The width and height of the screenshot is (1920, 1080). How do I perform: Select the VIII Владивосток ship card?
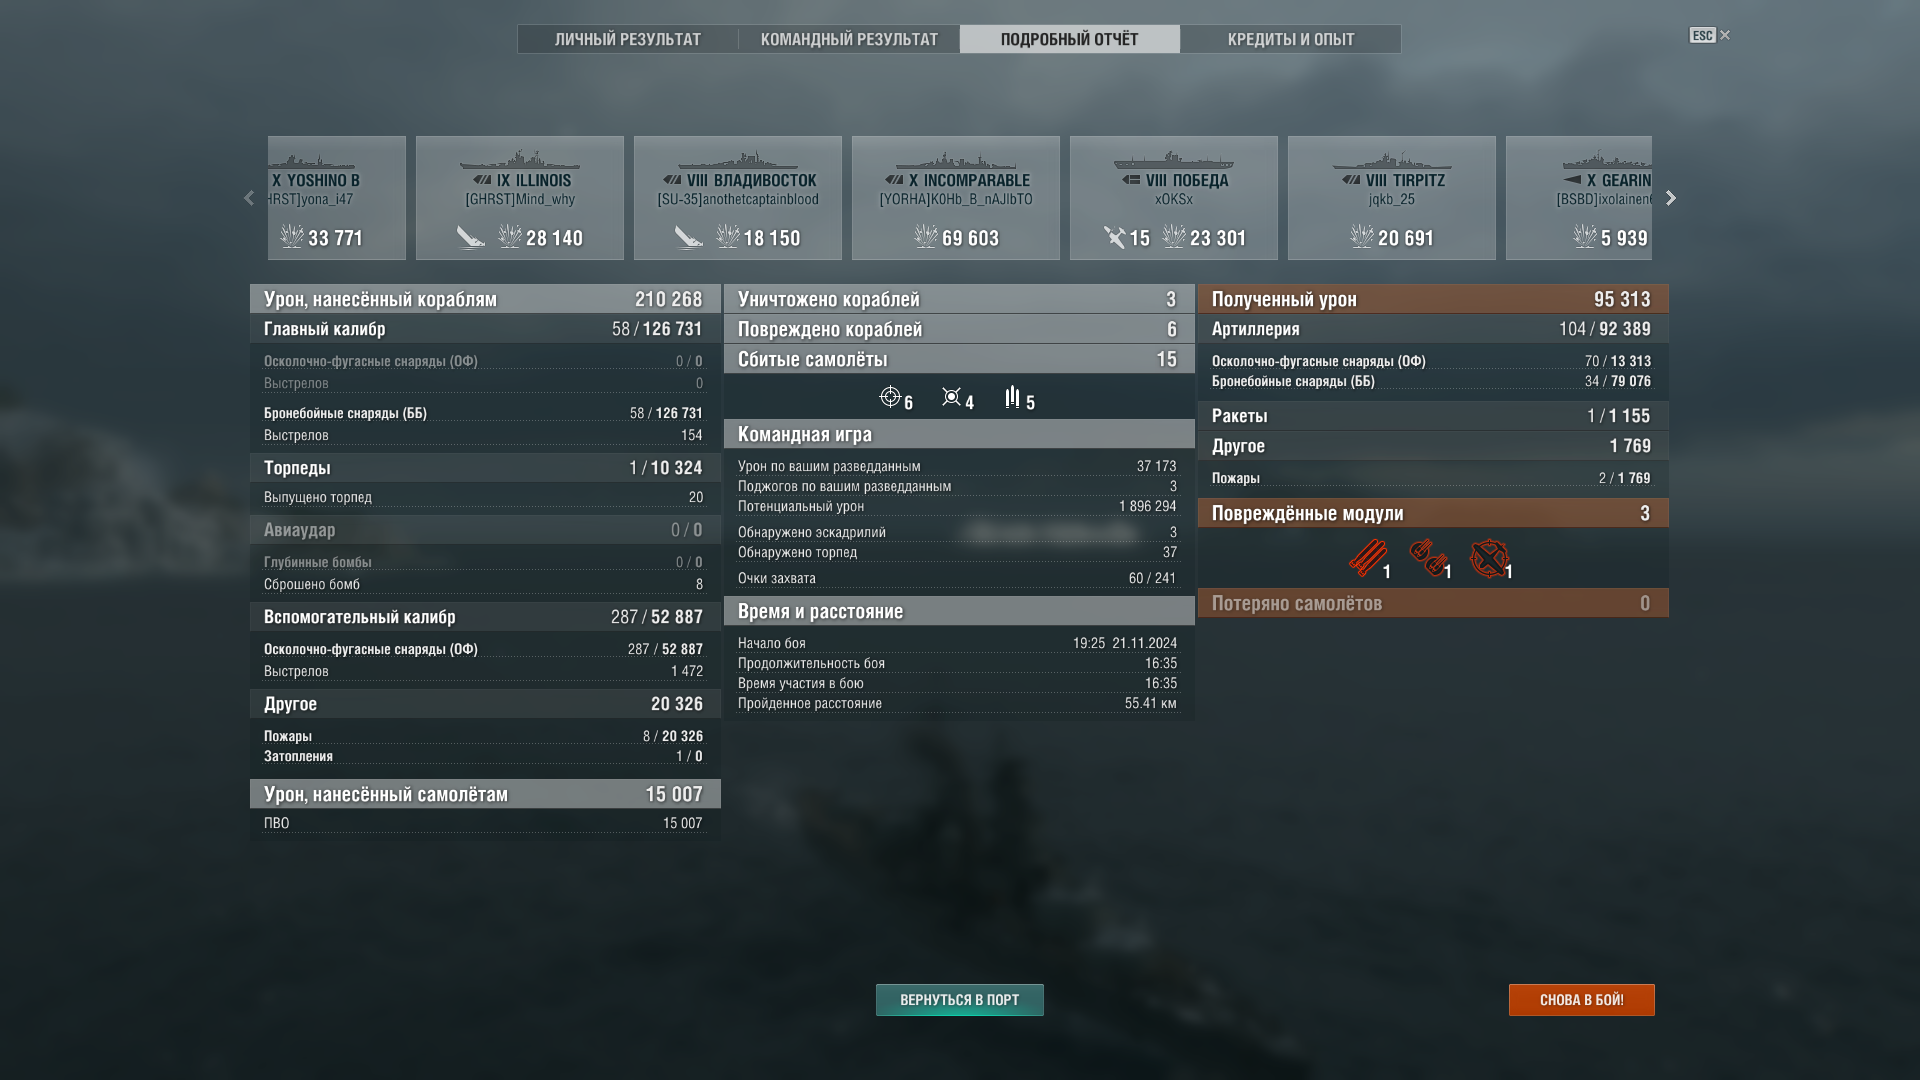[738, 198]
